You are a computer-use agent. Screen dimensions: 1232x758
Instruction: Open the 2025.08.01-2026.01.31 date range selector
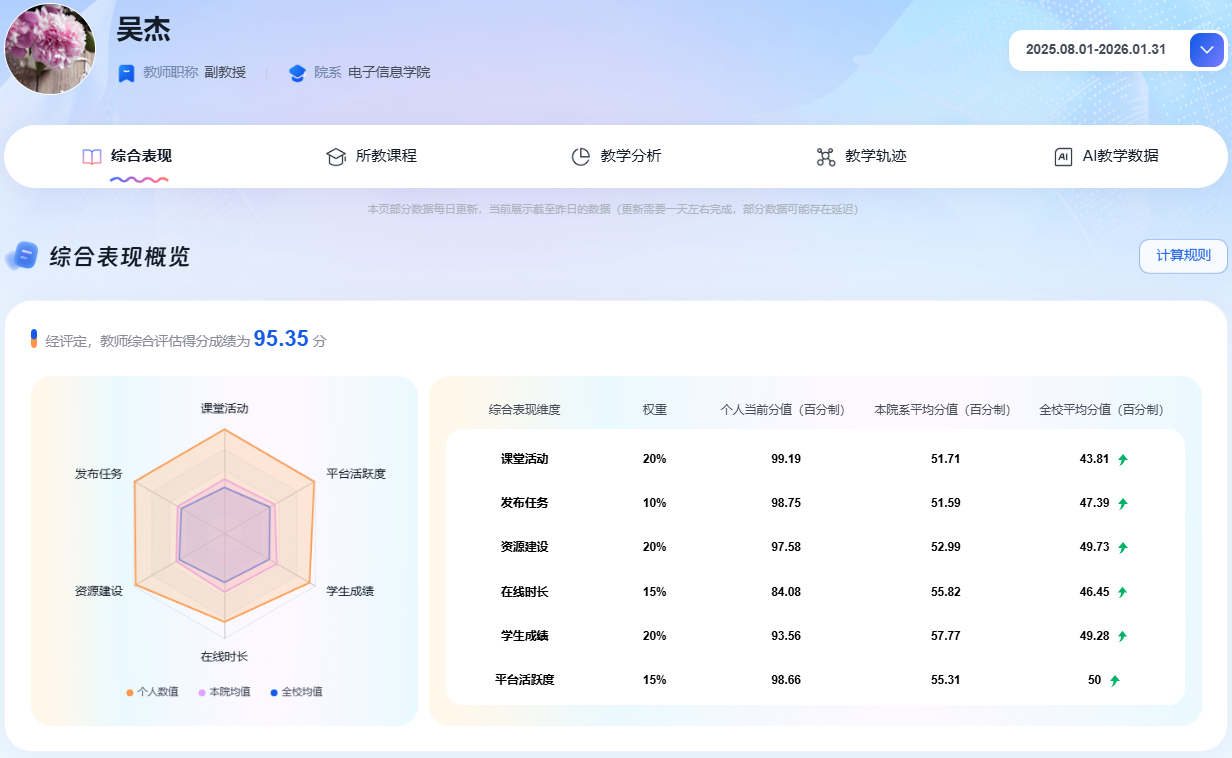1096,50
